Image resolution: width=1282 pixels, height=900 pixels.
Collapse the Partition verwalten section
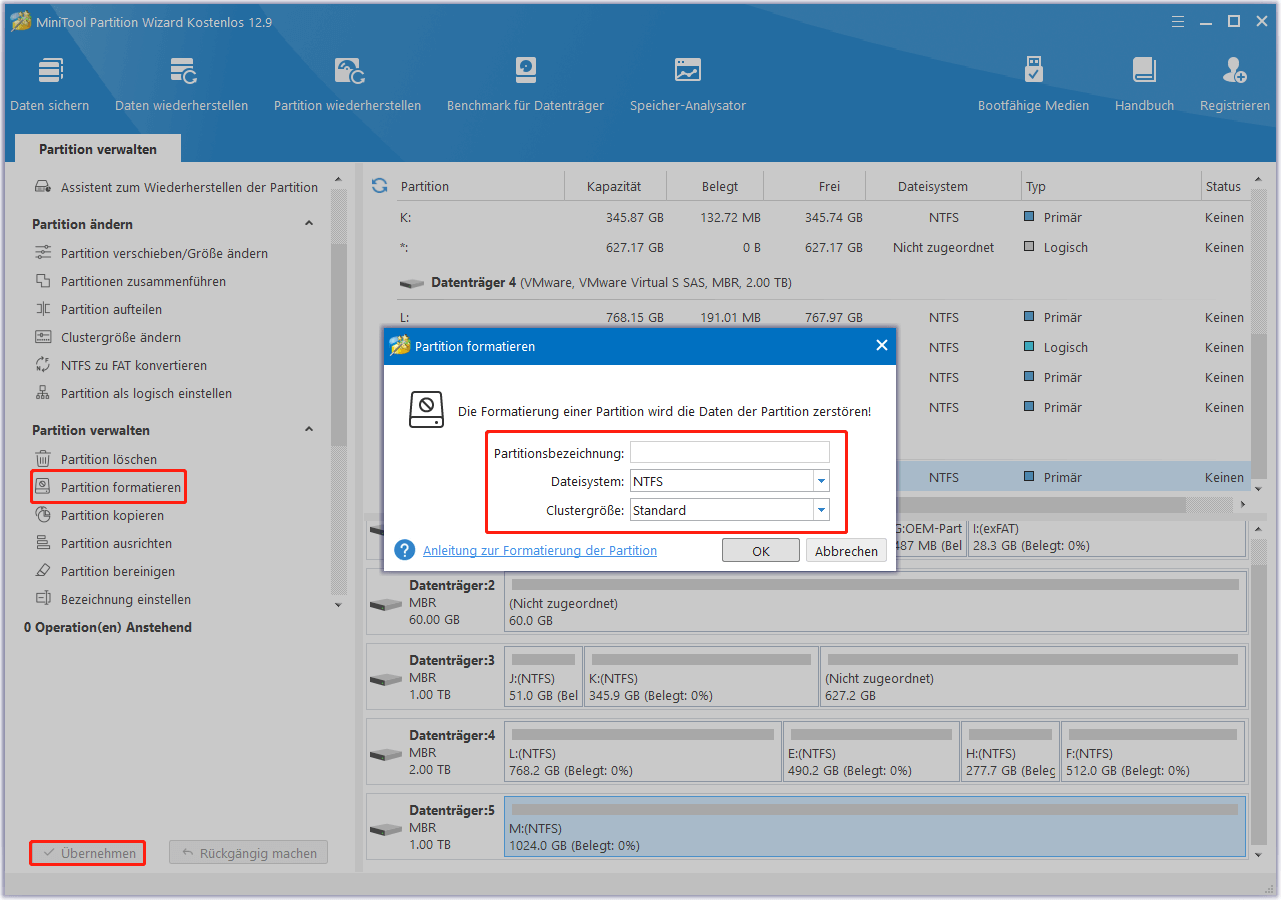tap(309, 430)
